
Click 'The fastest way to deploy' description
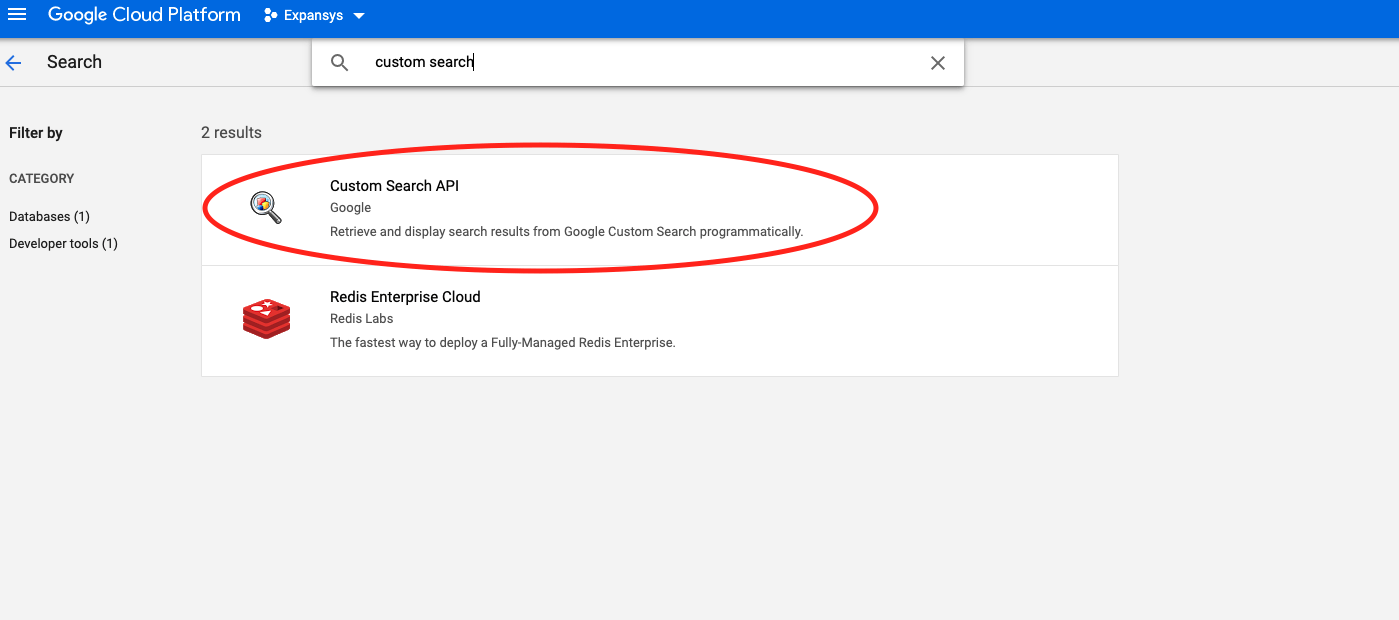[503, 342]
